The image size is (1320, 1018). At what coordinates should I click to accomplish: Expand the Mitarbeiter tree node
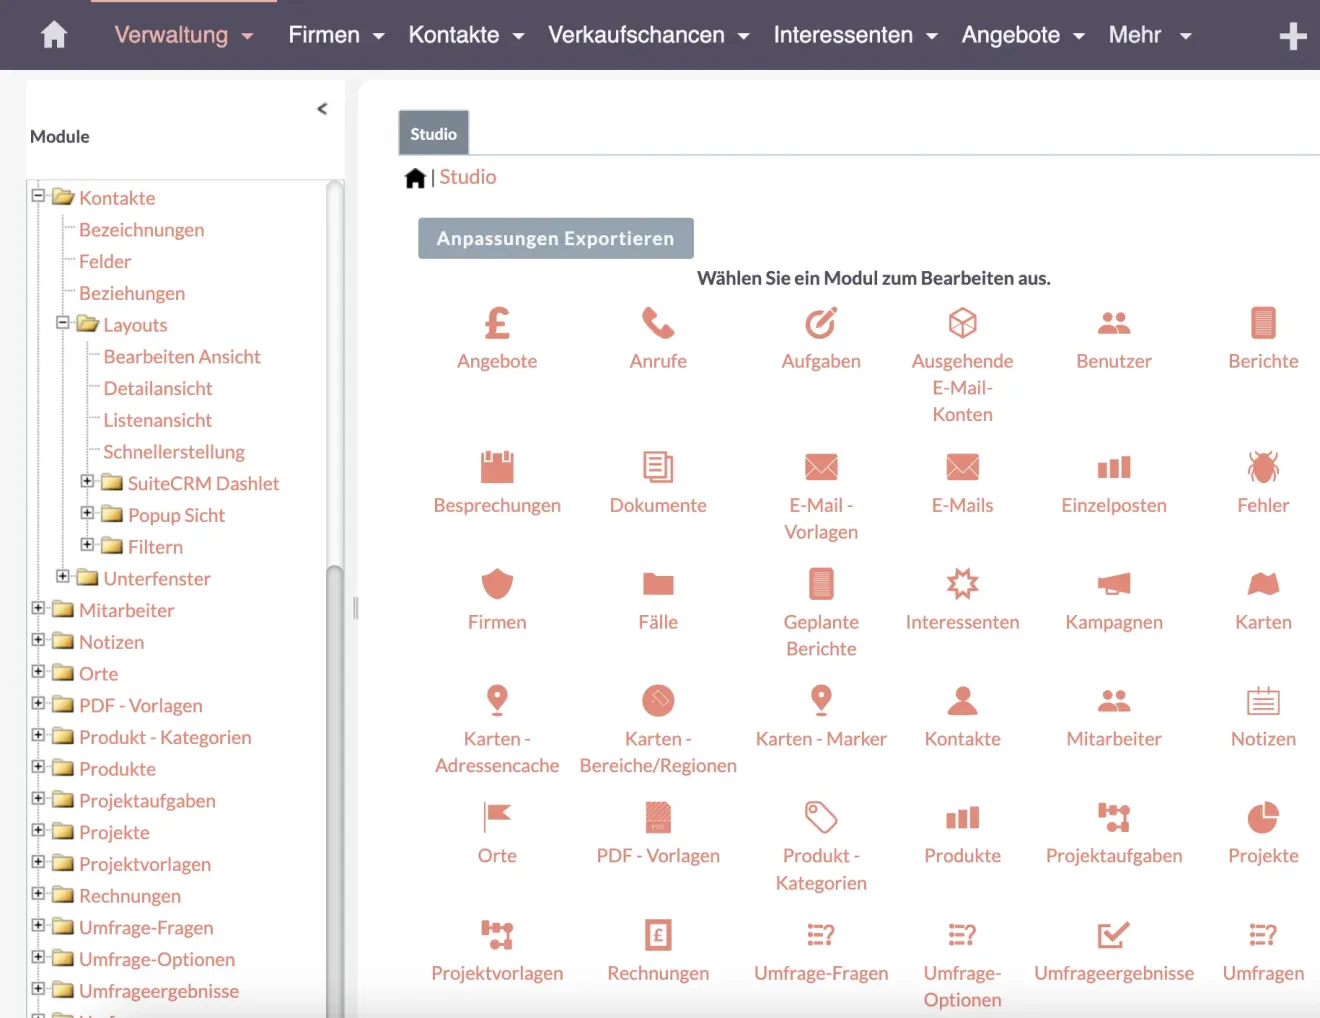click(36, 610)
